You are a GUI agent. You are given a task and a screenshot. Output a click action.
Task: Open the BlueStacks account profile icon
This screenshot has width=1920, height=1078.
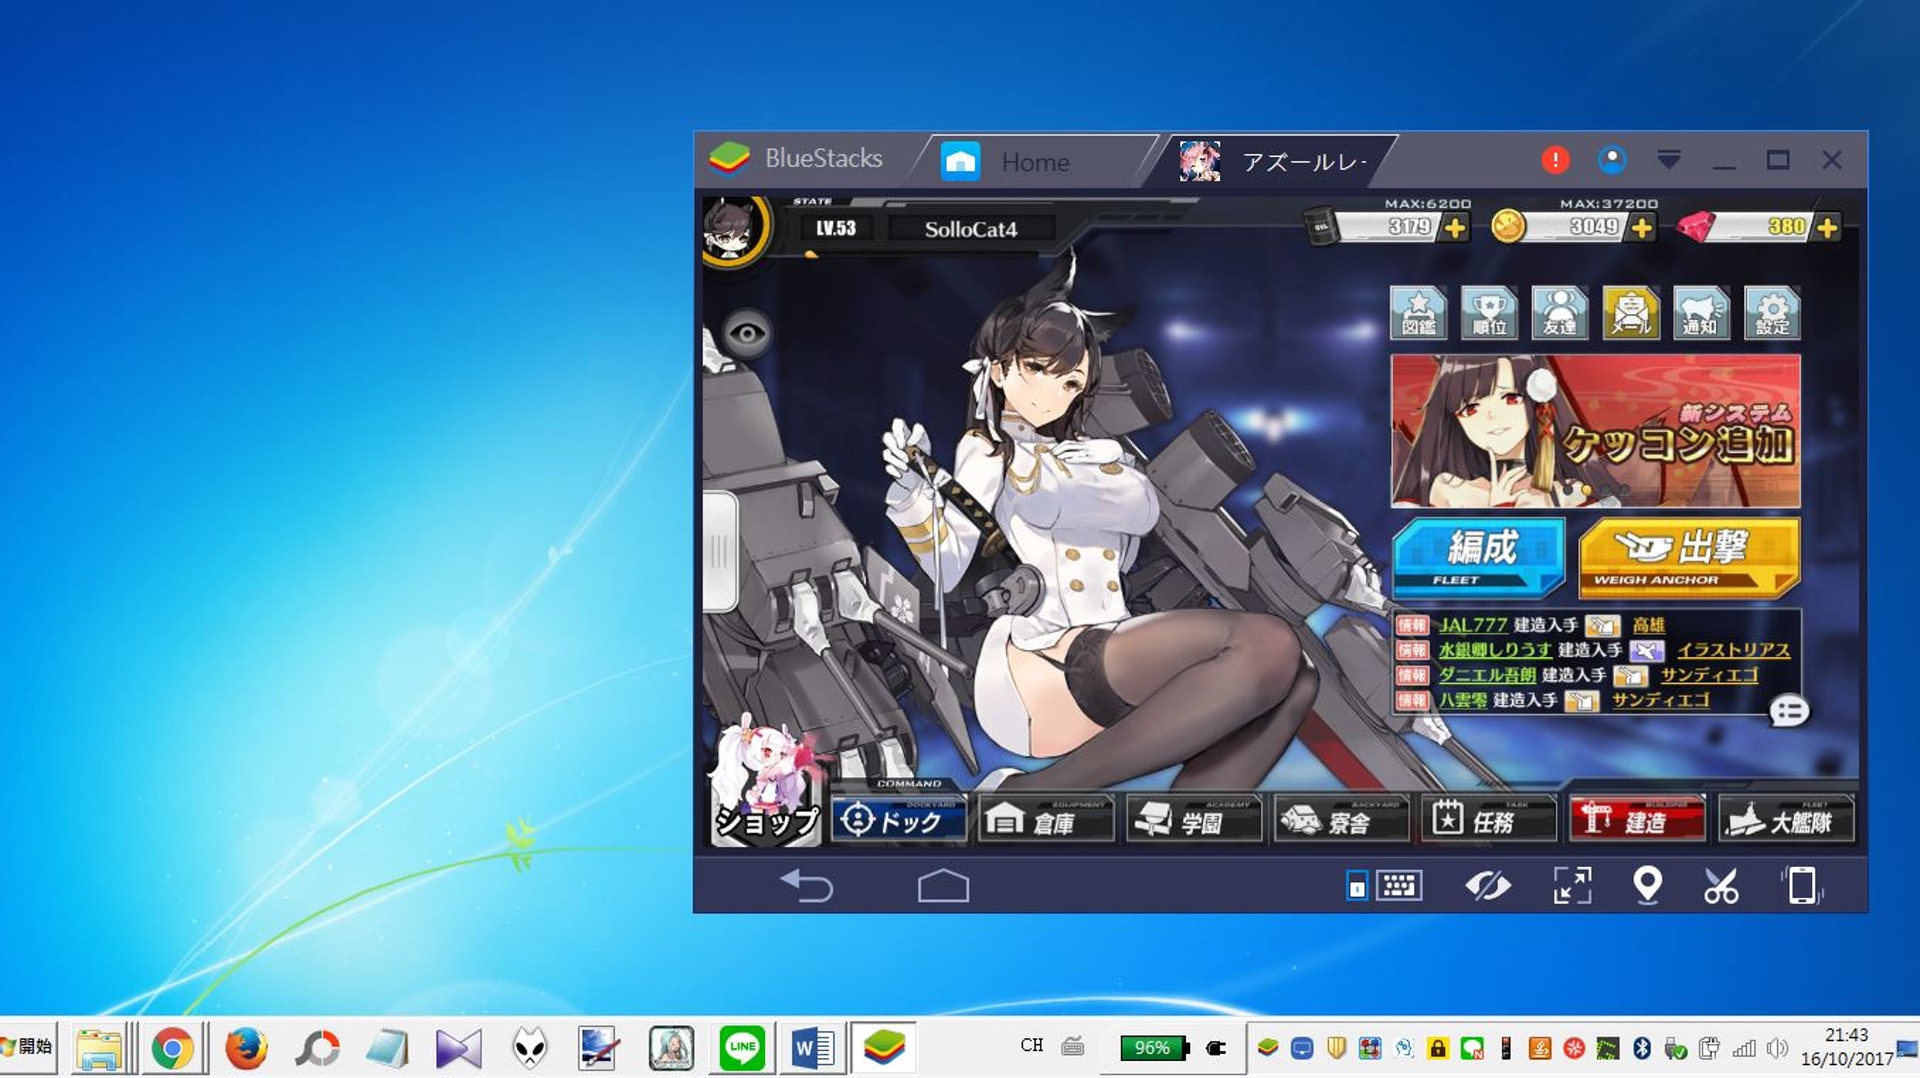tap(1612, 160)
